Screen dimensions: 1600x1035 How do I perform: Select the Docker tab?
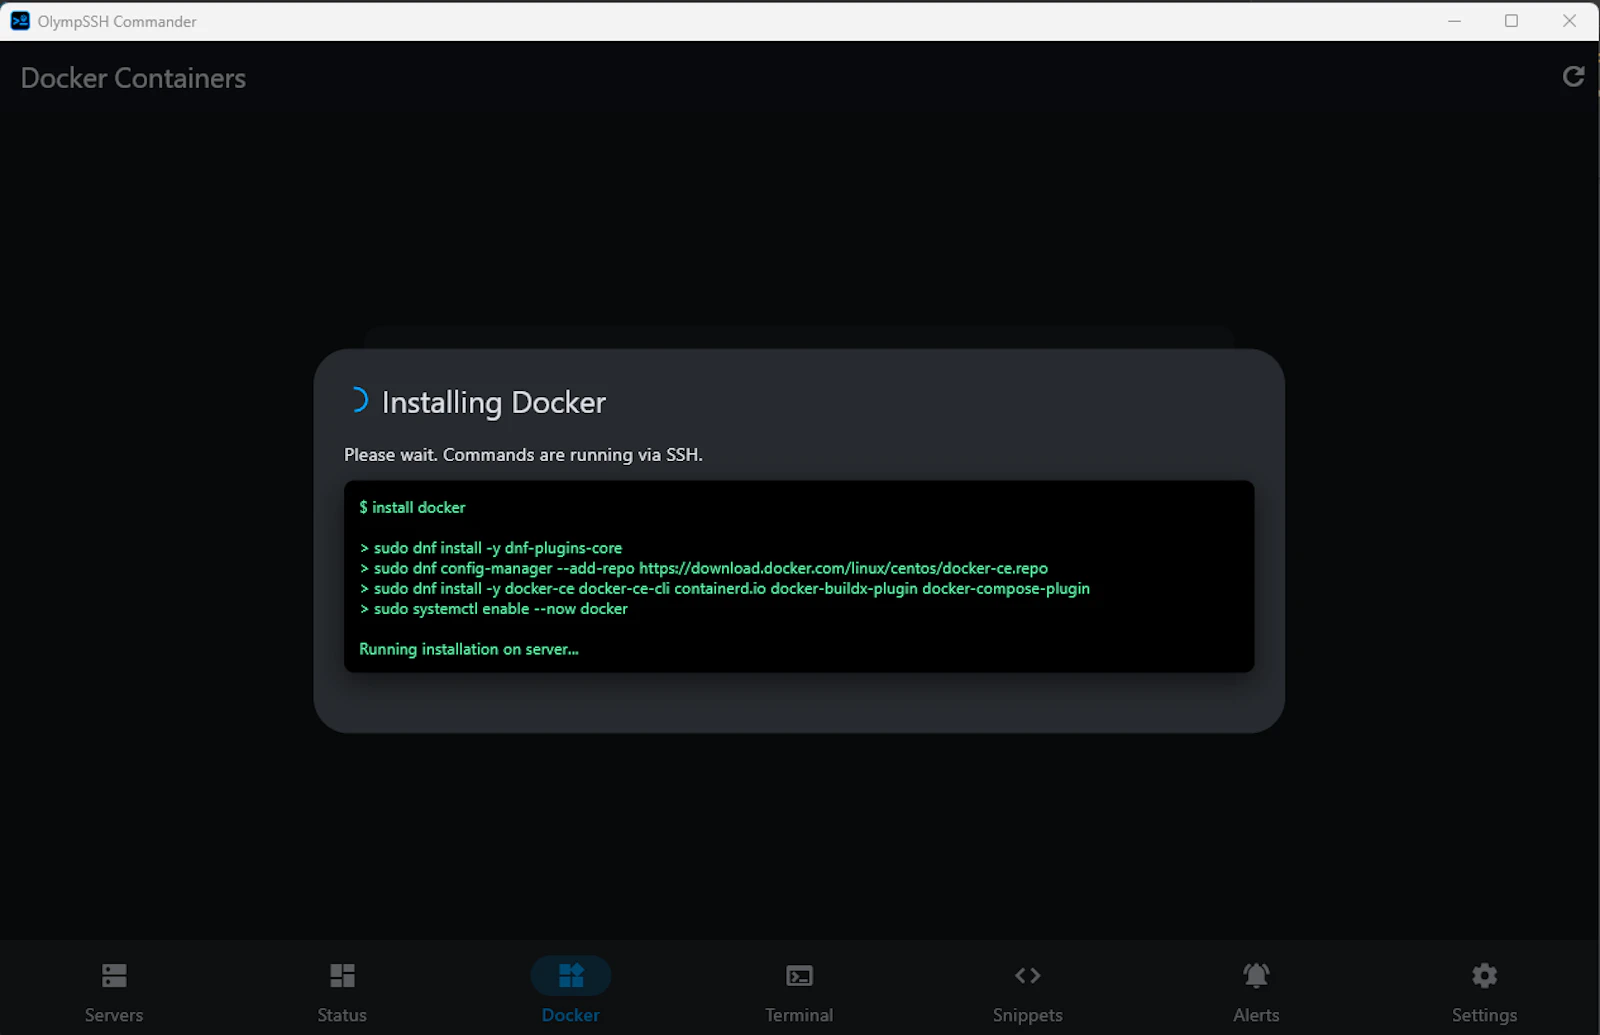tap(571, 992)
